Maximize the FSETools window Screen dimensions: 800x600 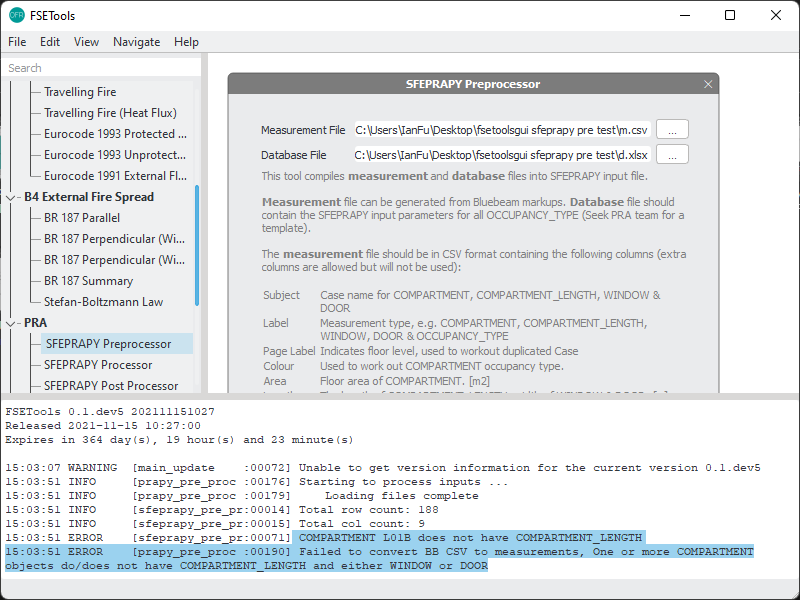[730, 15]
